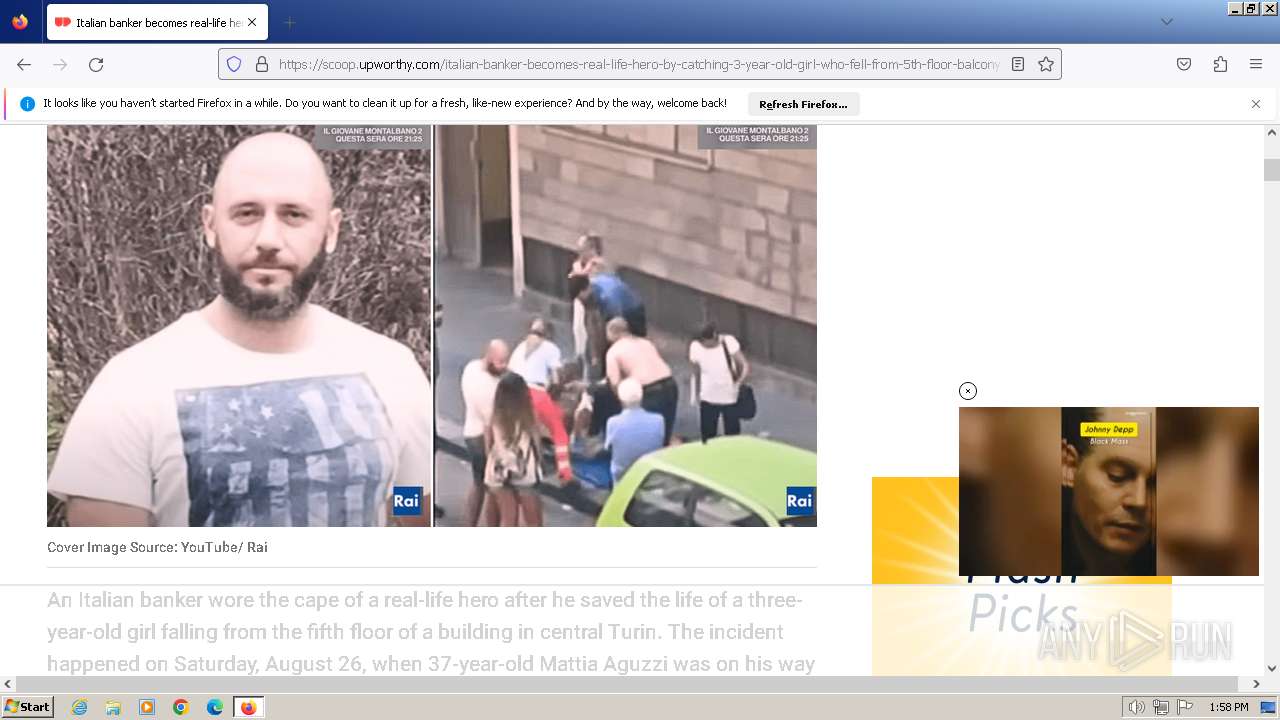The width and height of the screenshot is (1280, 720).
Task: Expand the list all tabs chevron
Action: click(x=1166, y=22)
